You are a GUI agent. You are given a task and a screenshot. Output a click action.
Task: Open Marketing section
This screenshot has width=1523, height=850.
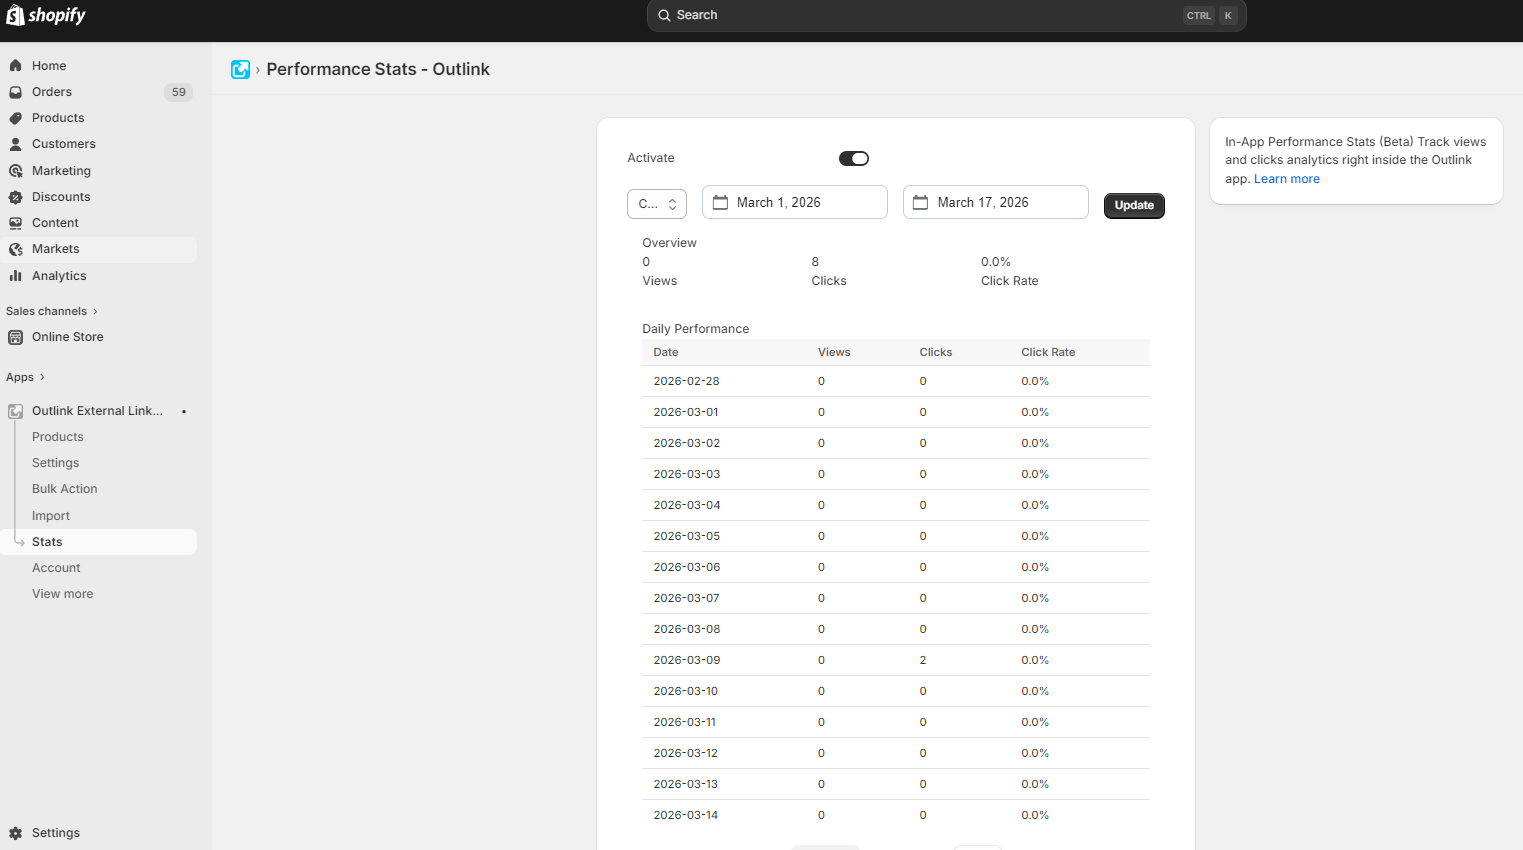pyautogui.click(x=99, y=171)
